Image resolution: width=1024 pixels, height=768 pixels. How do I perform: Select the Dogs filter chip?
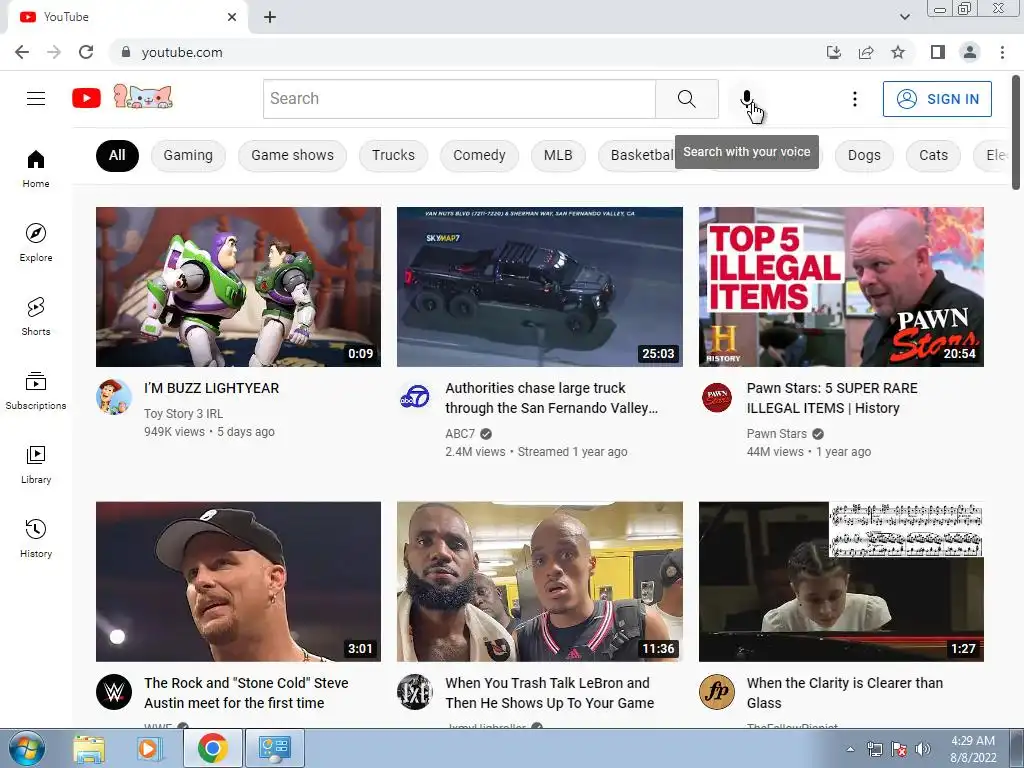point(864,155)
